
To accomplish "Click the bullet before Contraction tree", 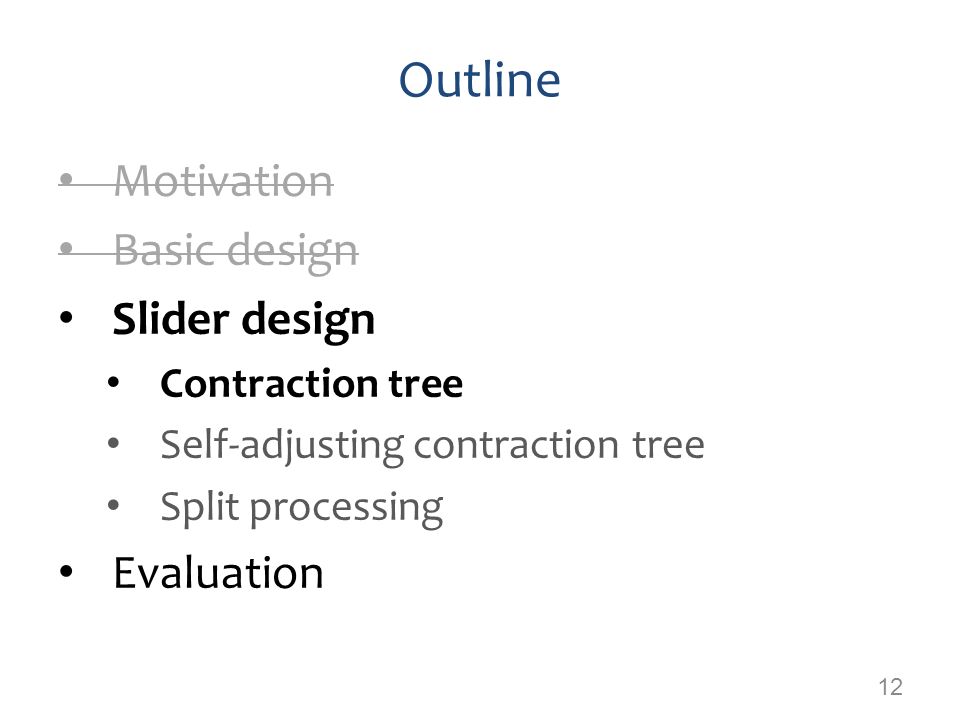I will point(113,382).
